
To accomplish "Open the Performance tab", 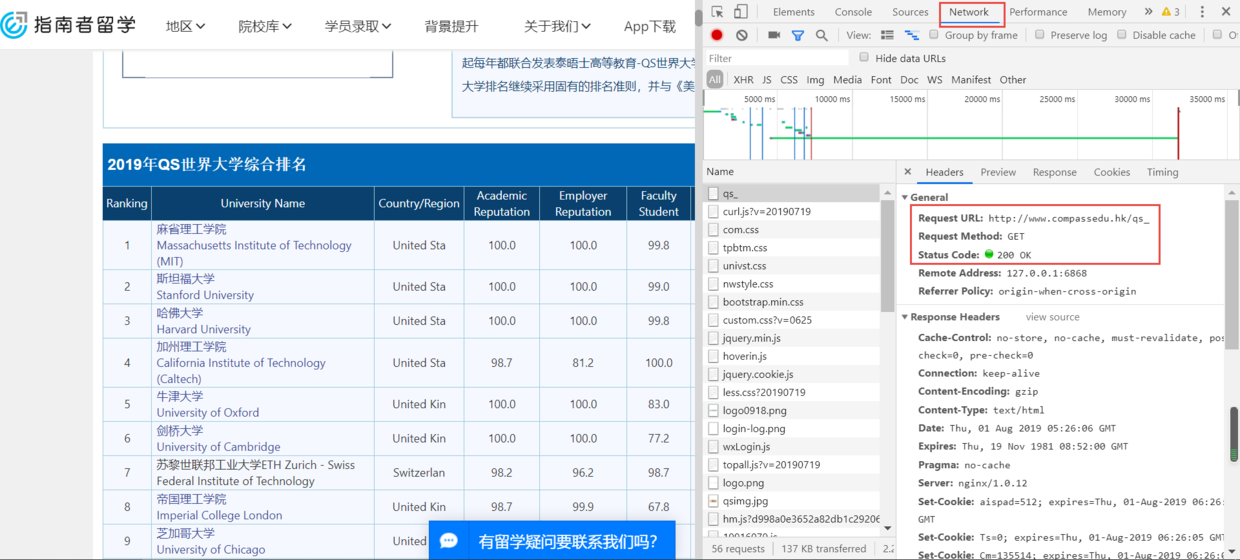I will click(1038, 12).
